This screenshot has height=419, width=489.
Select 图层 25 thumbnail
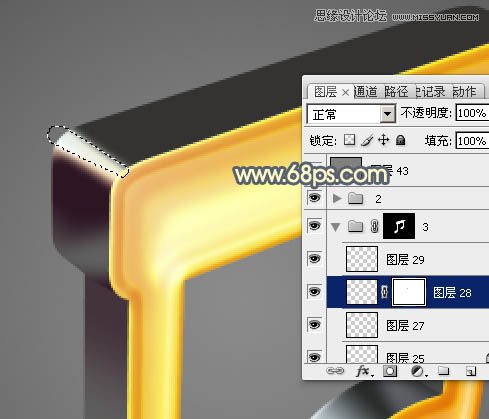coord(362,354)
